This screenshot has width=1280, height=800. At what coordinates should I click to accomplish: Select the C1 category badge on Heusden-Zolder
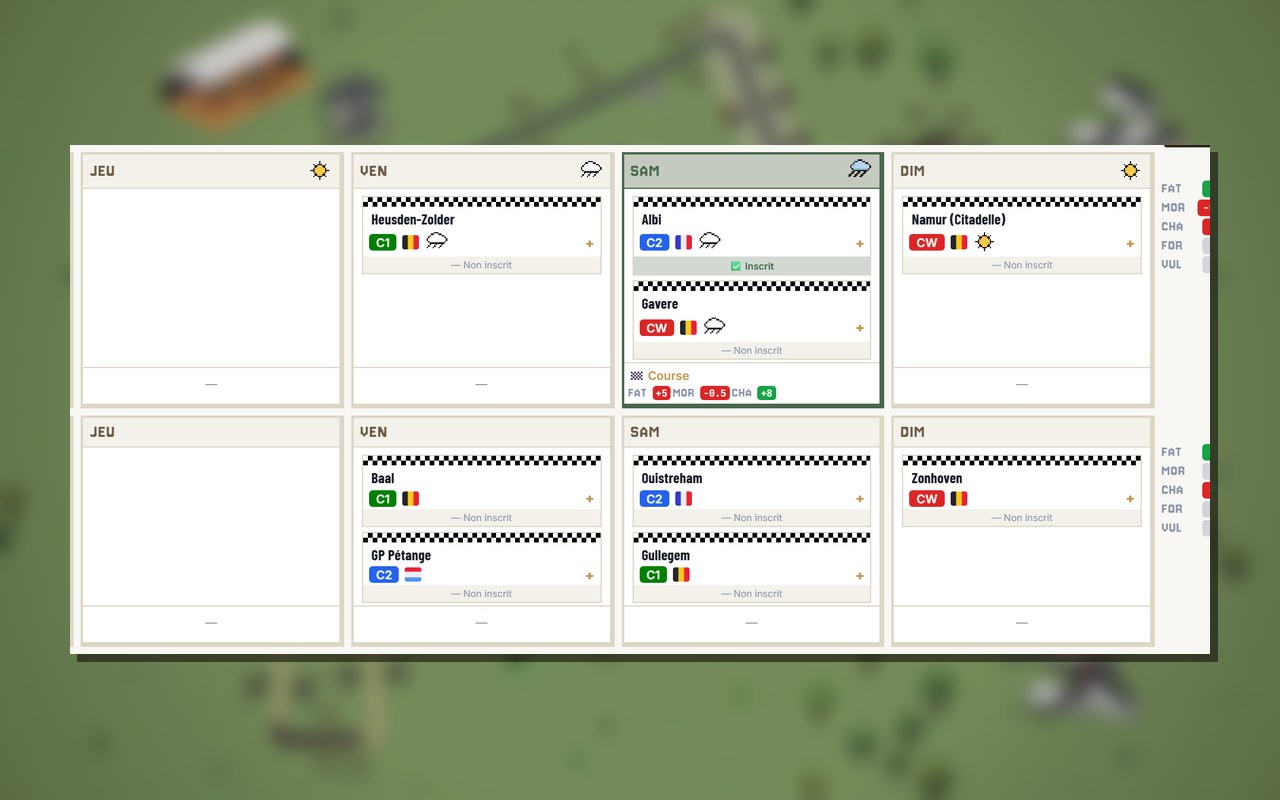point(383,242)
